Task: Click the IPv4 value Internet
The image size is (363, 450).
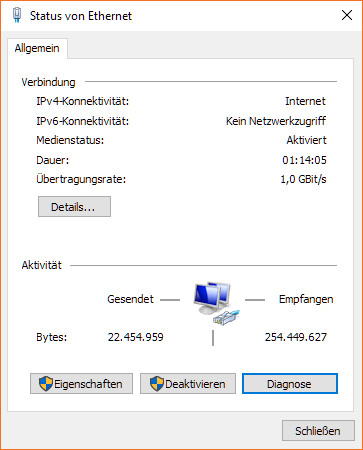Action: pyautogui.click(x=305, y=101)
